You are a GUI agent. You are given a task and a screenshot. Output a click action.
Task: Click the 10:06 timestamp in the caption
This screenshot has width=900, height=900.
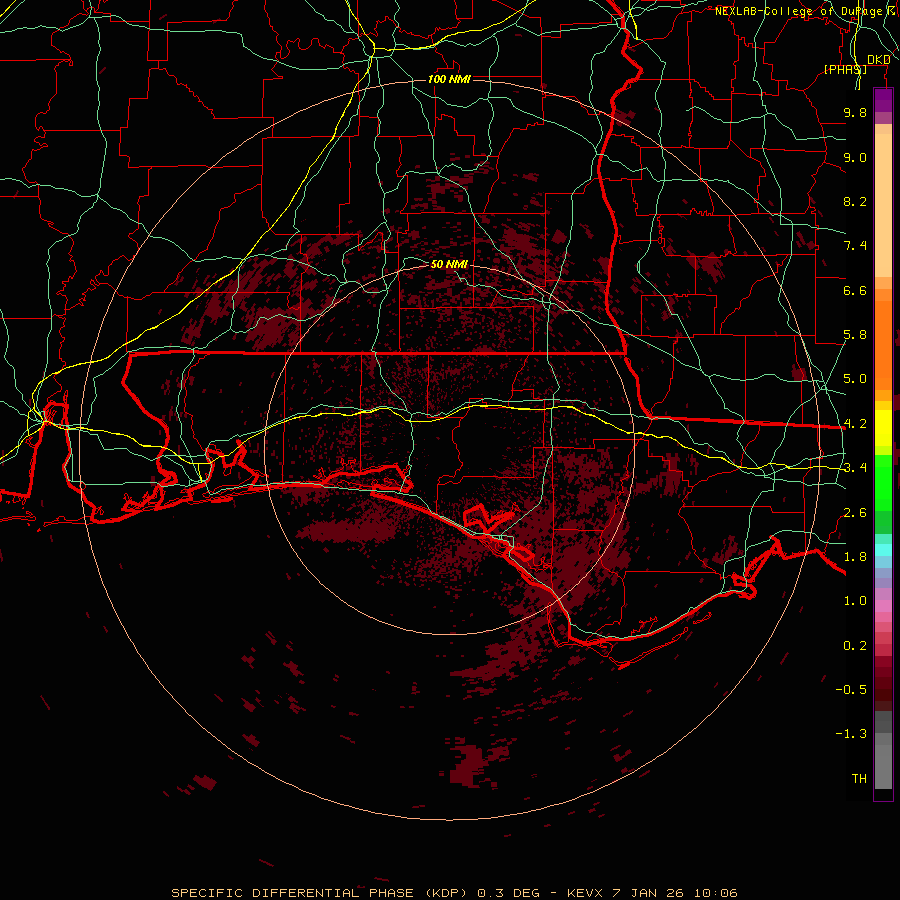[716, 893]
